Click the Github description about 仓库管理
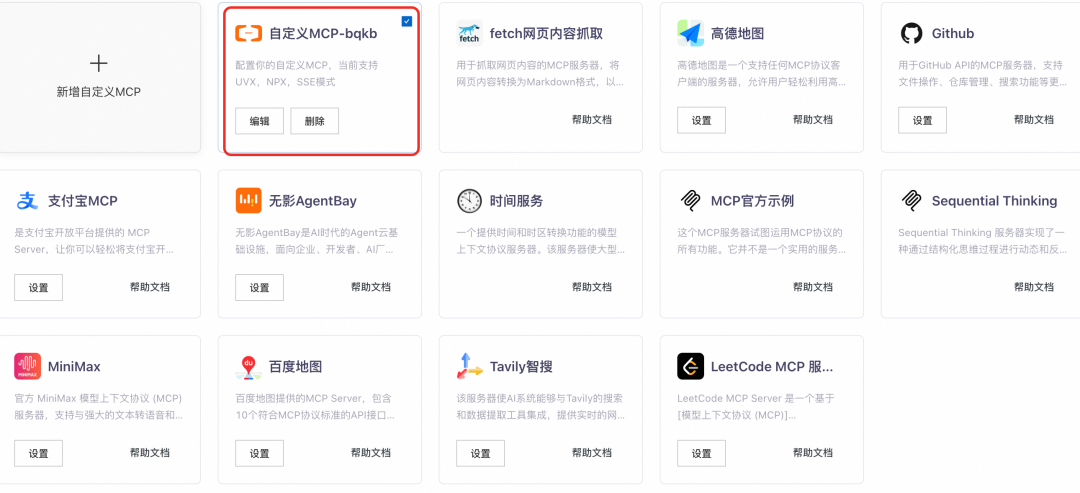The width and height of the screenshot is (1080, 493). [x=982, y=74]
